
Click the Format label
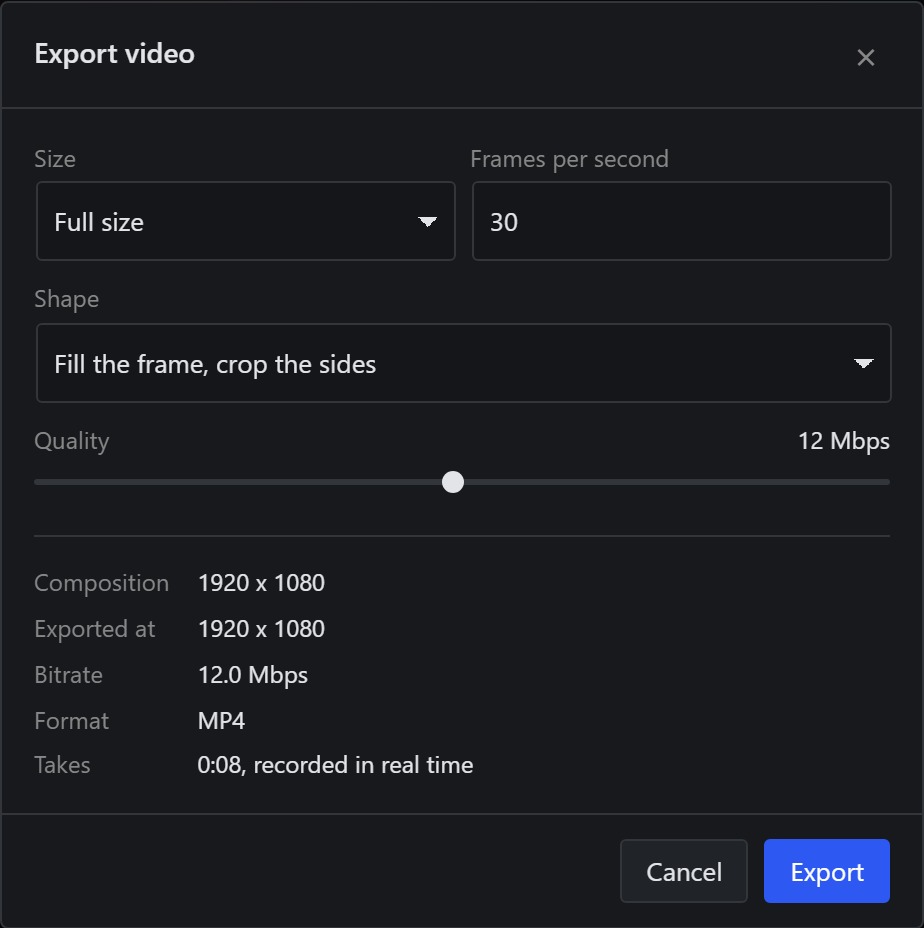[x=72, y=721]
